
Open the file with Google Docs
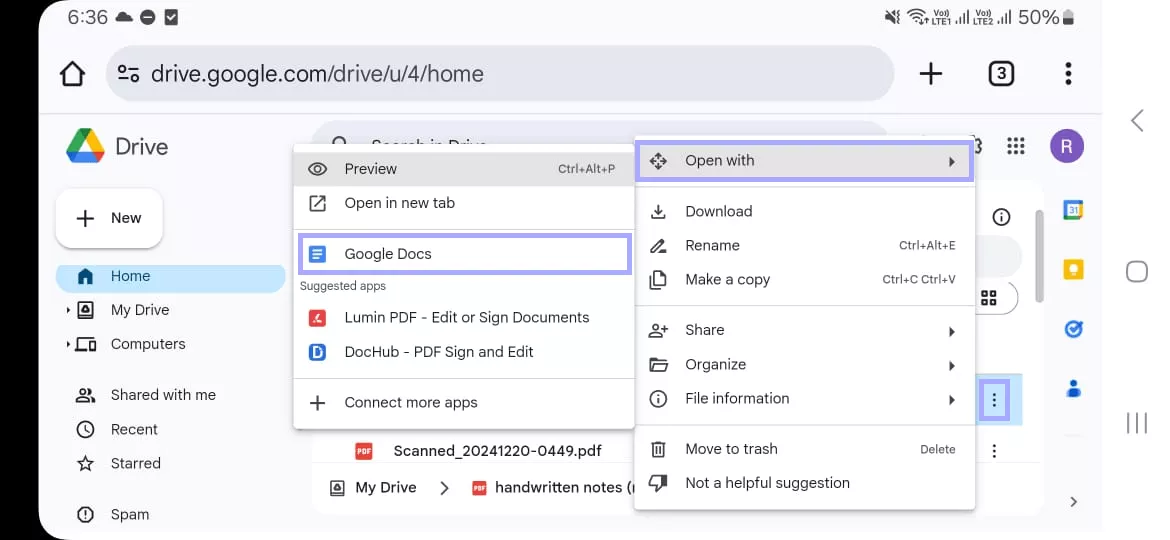(463, 254)
